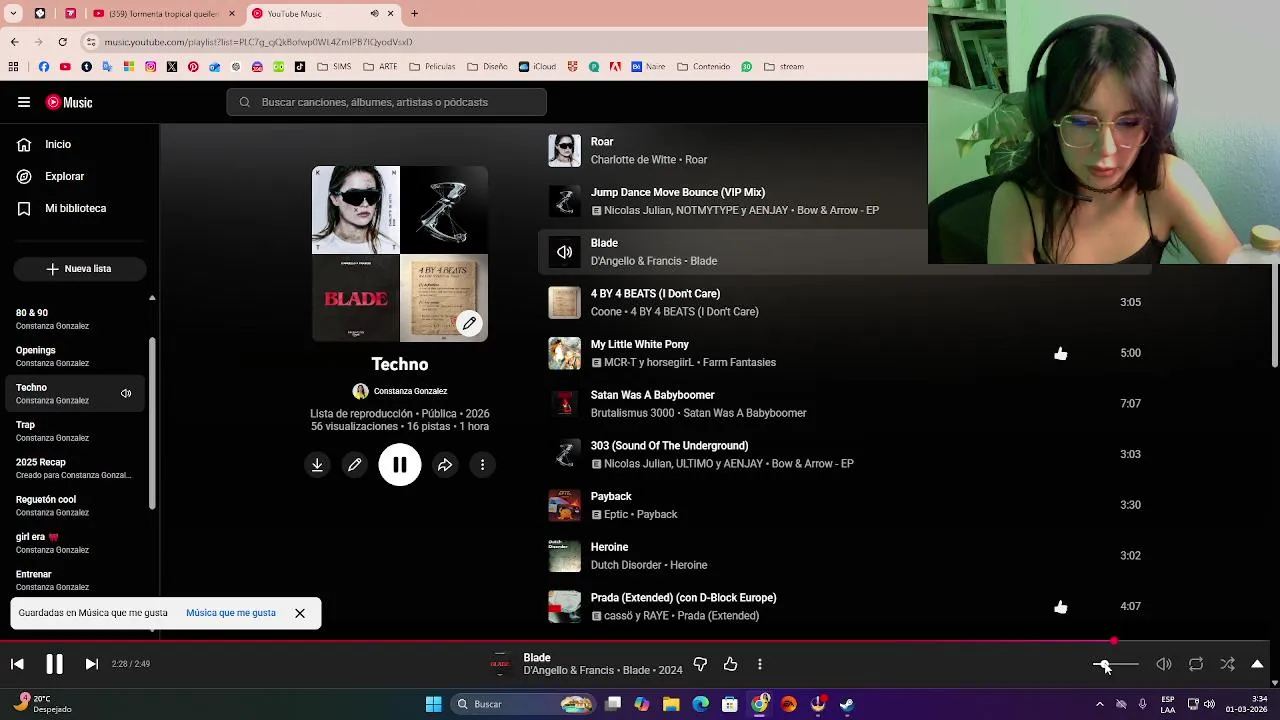
Task: Play Satan Was A Babyboomer
Action: [x=652, y=395]
